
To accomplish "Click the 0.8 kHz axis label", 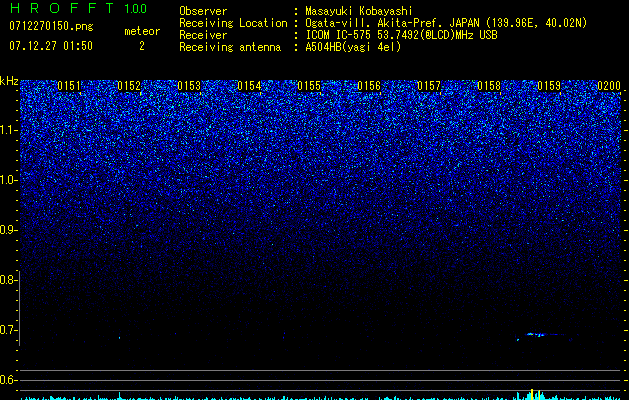I will (x=8, y=280).
